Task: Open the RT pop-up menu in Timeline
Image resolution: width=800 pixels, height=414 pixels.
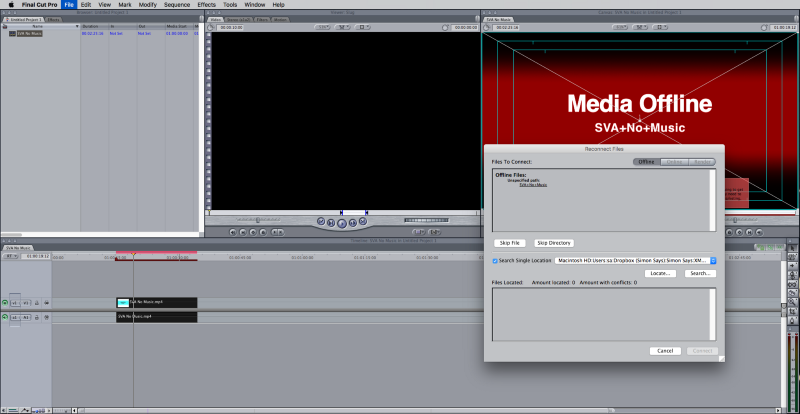Action: coord(10,256)
